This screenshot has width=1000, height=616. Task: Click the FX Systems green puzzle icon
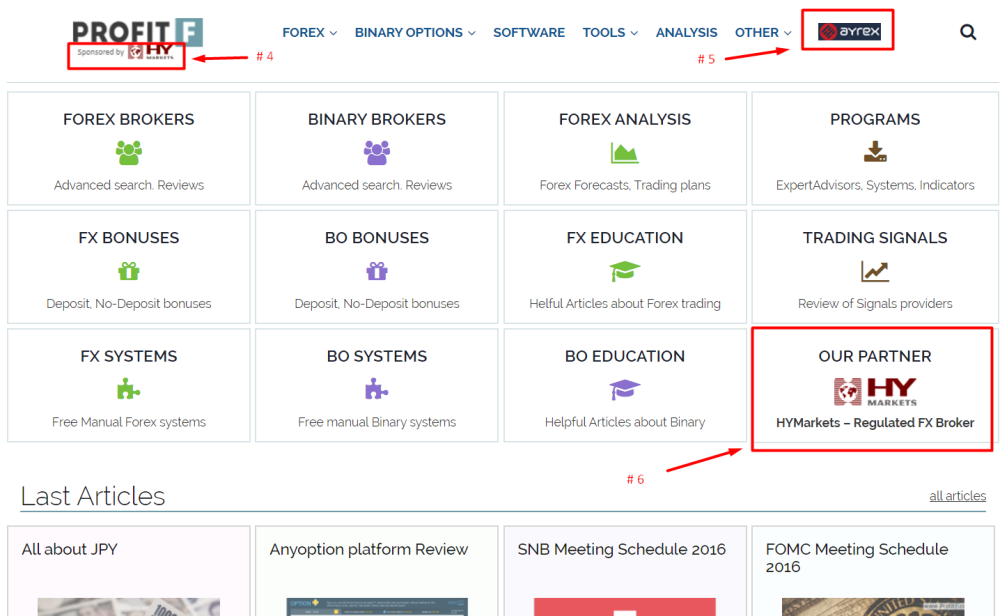(x=128, y=389)
